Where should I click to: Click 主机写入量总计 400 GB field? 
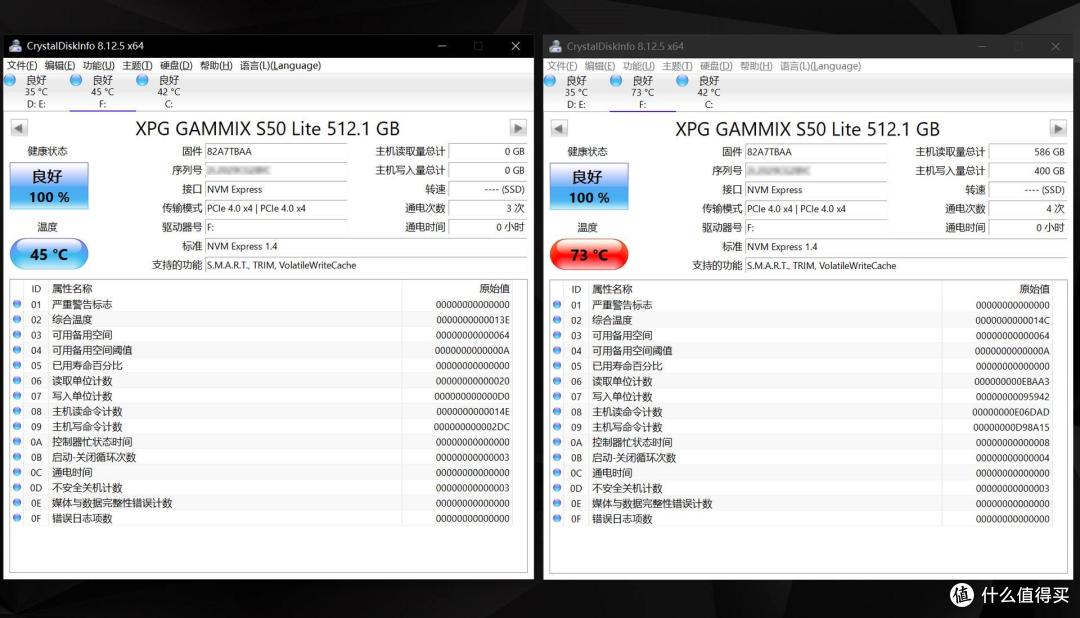coord(1028,171)
